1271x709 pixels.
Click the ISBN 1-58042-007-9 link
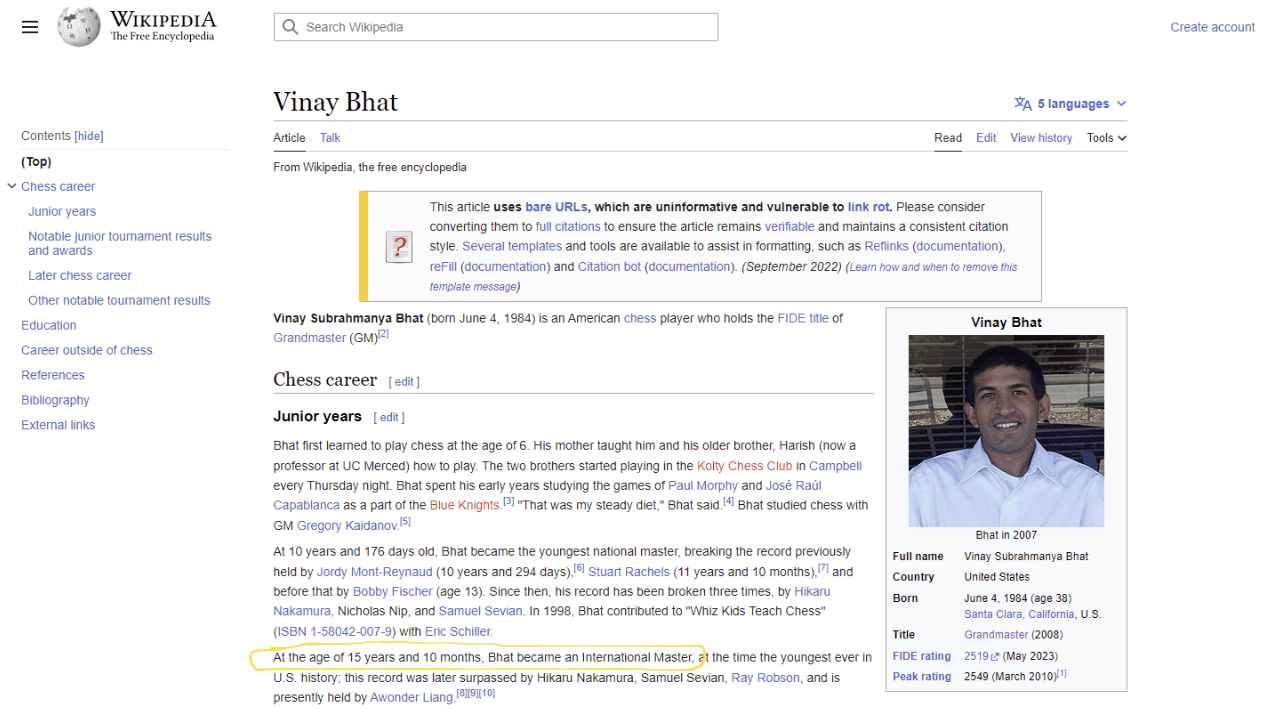click(335, 632)
